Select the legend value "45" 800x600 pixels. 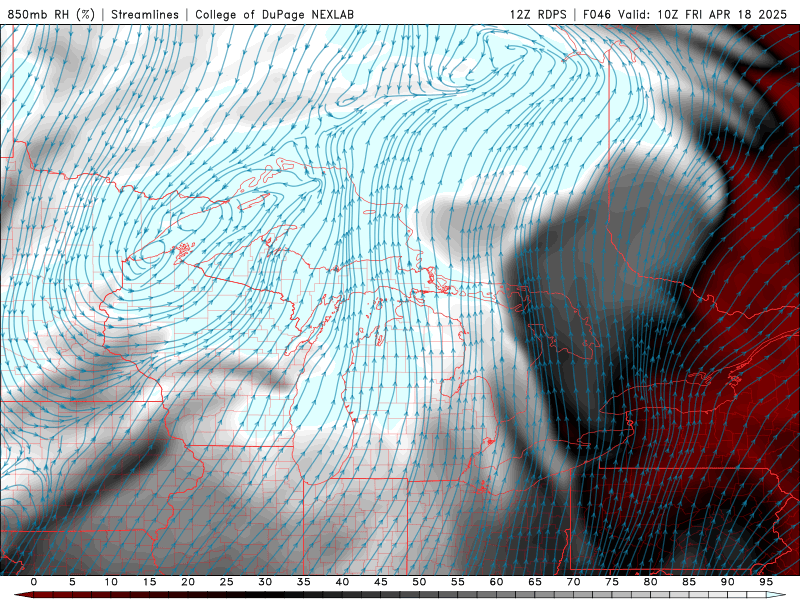(381, 582)
